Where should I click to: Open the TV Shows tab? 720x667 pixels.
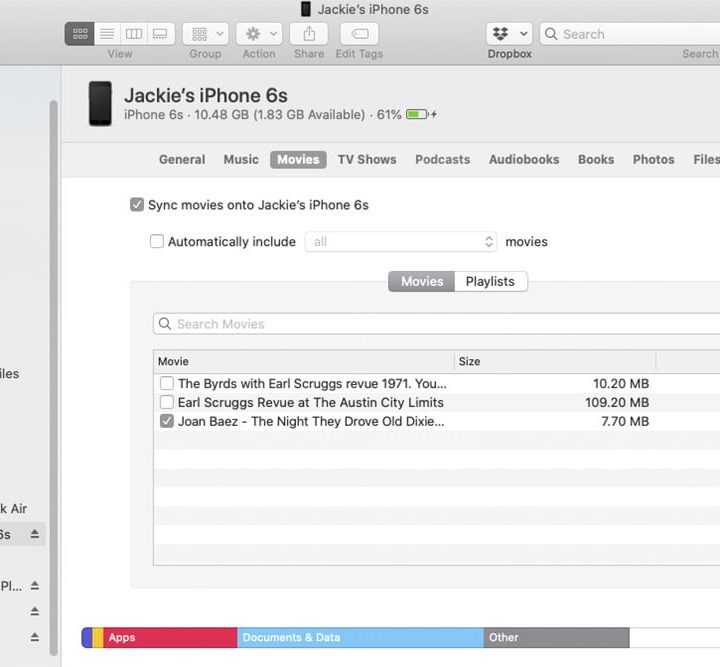pos(366,159)
